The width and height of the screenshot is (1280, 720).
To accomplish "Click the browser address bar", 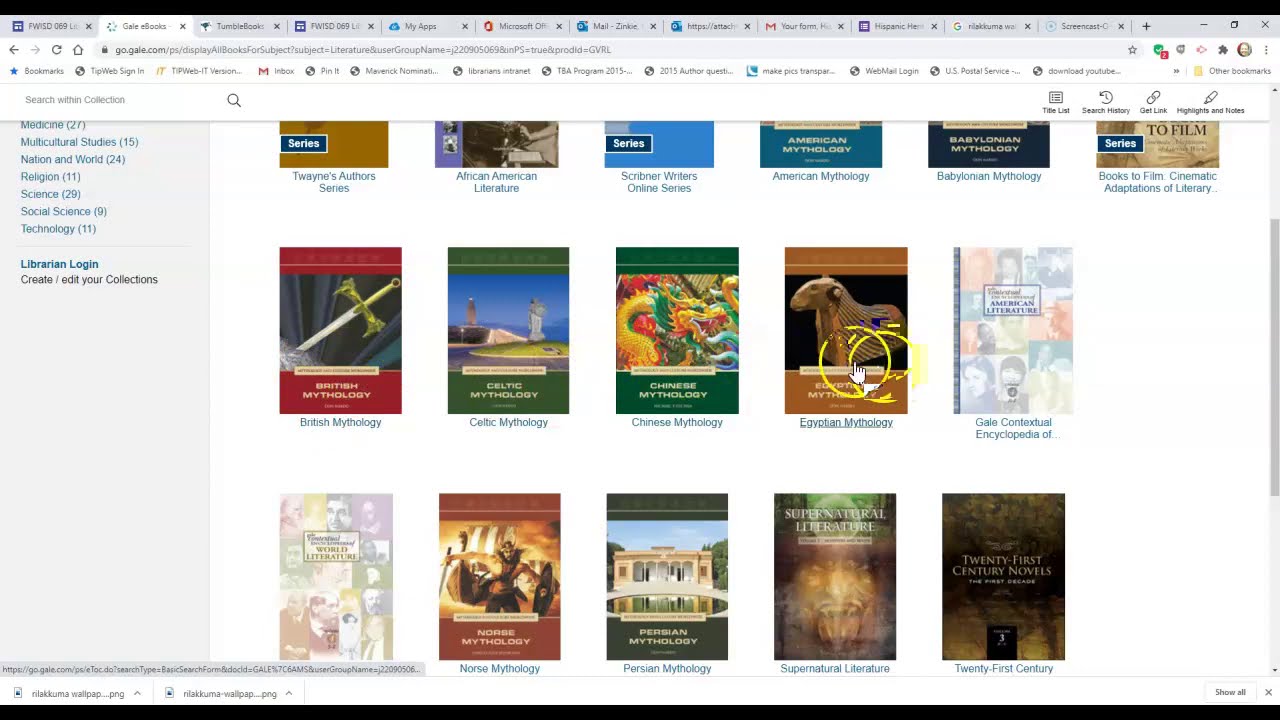I will click(610, 49).
